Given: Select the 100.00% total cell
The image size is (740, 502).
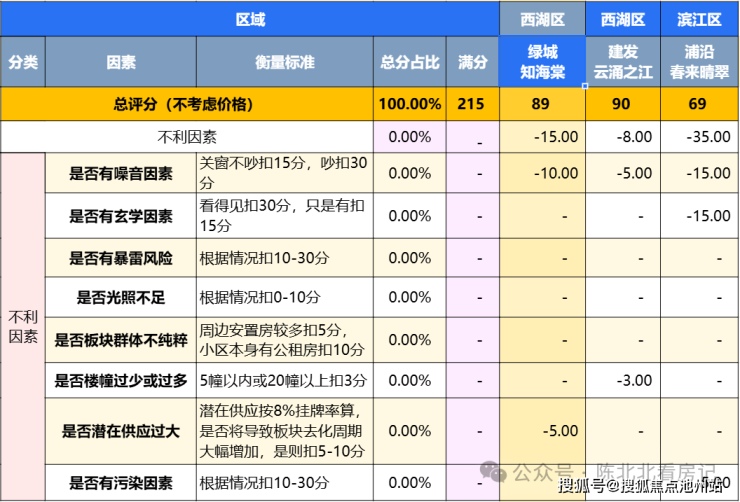Looking at the screenshot, I should 410,104.
